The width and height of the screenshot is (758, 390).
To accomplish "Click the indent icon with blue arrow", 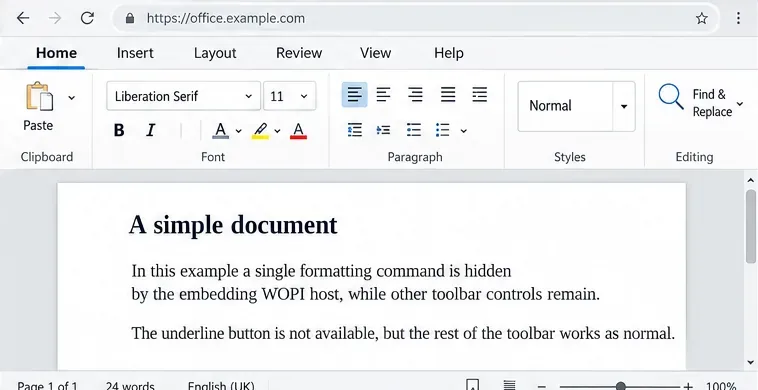I will (383, 130).
